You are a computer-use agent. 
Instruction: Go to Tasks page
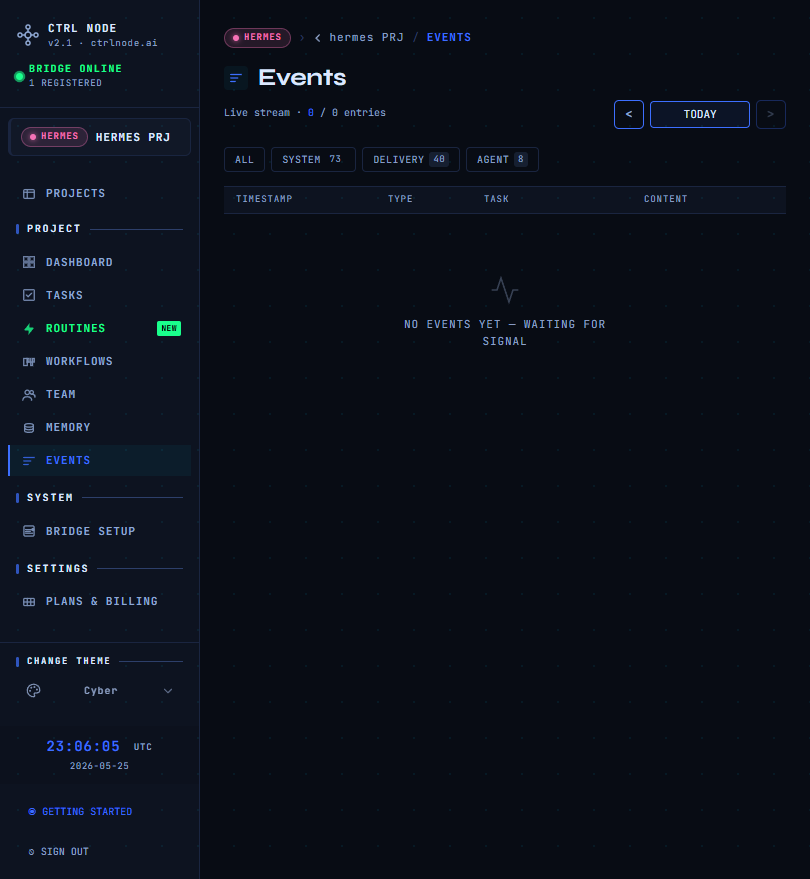pos(100,295)
